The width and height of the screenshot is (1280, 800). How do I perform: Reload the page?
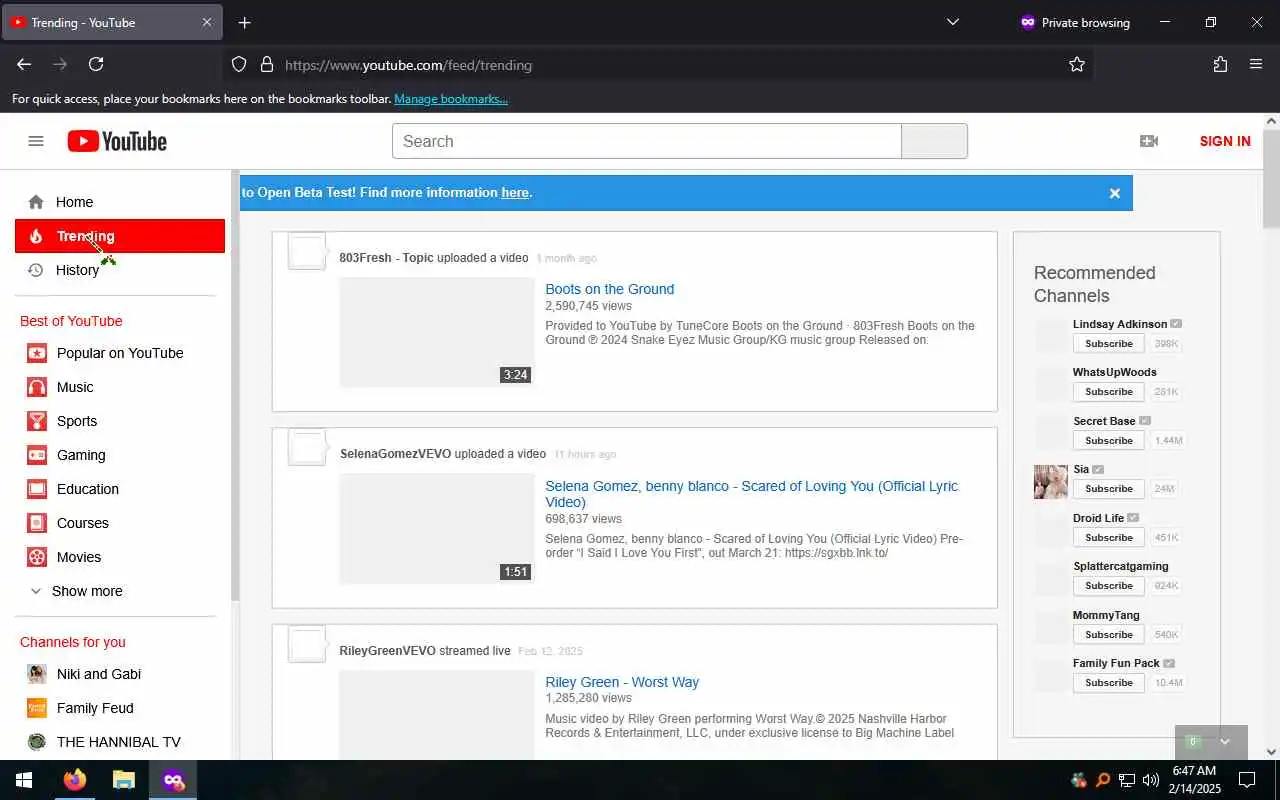pyautogui.click(x=96, y=64)
